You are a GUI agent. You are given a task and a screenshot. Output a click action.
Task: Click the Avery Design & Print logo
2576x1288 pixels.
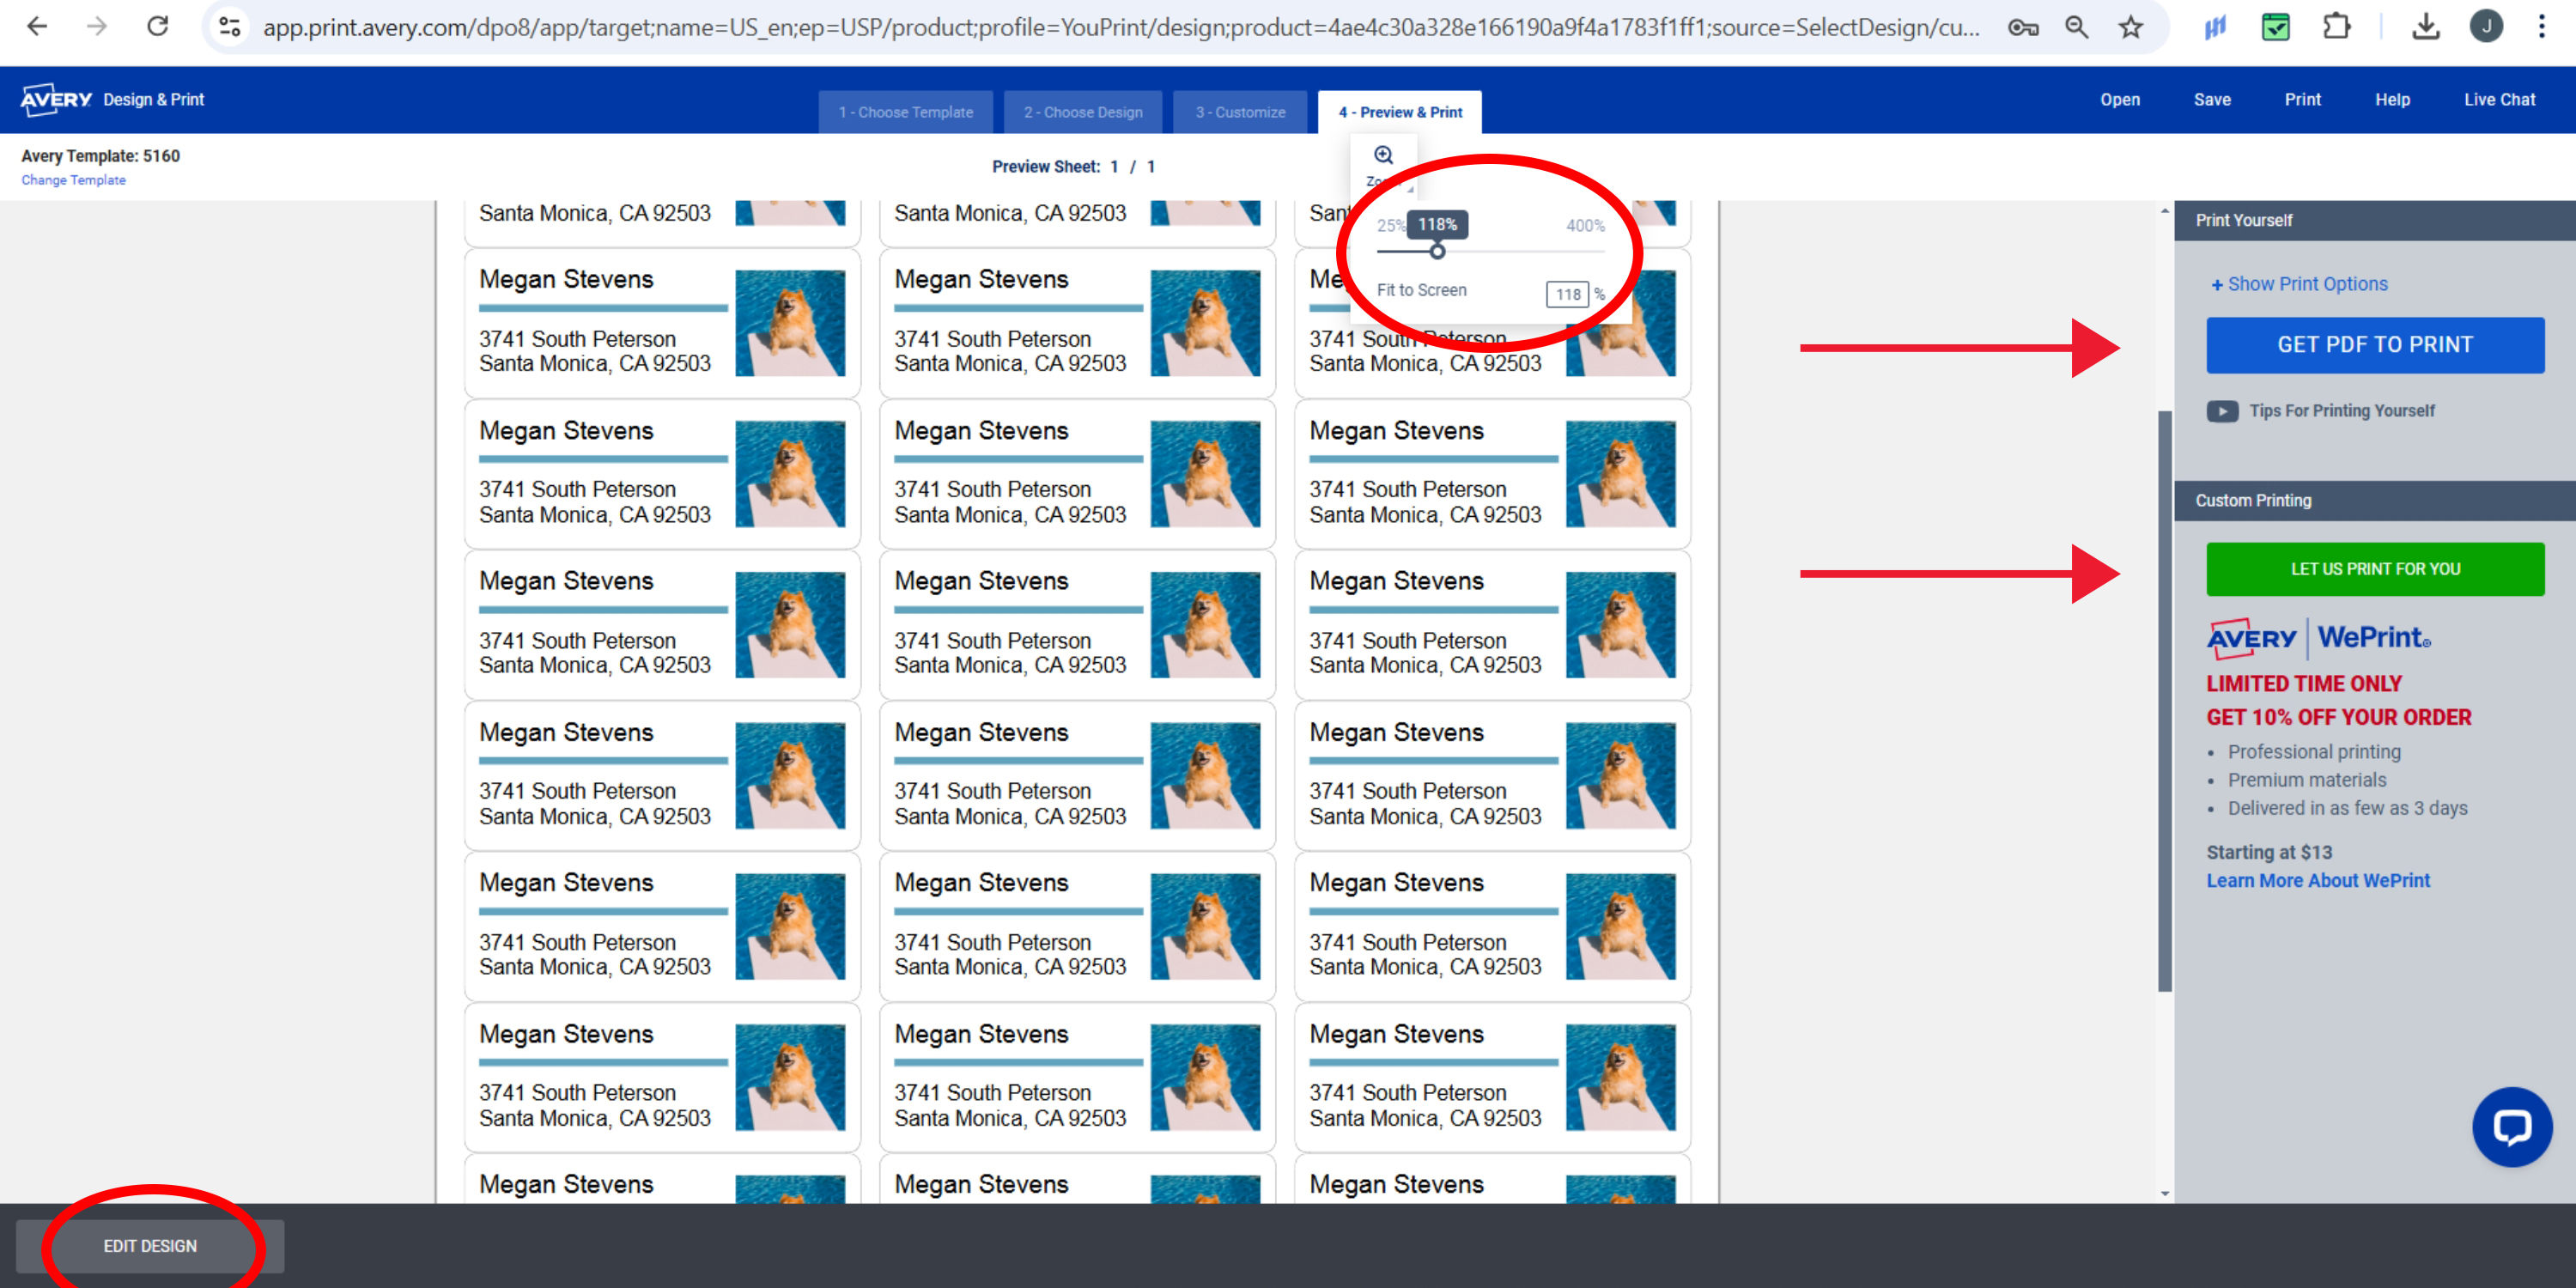pos(56,99)
